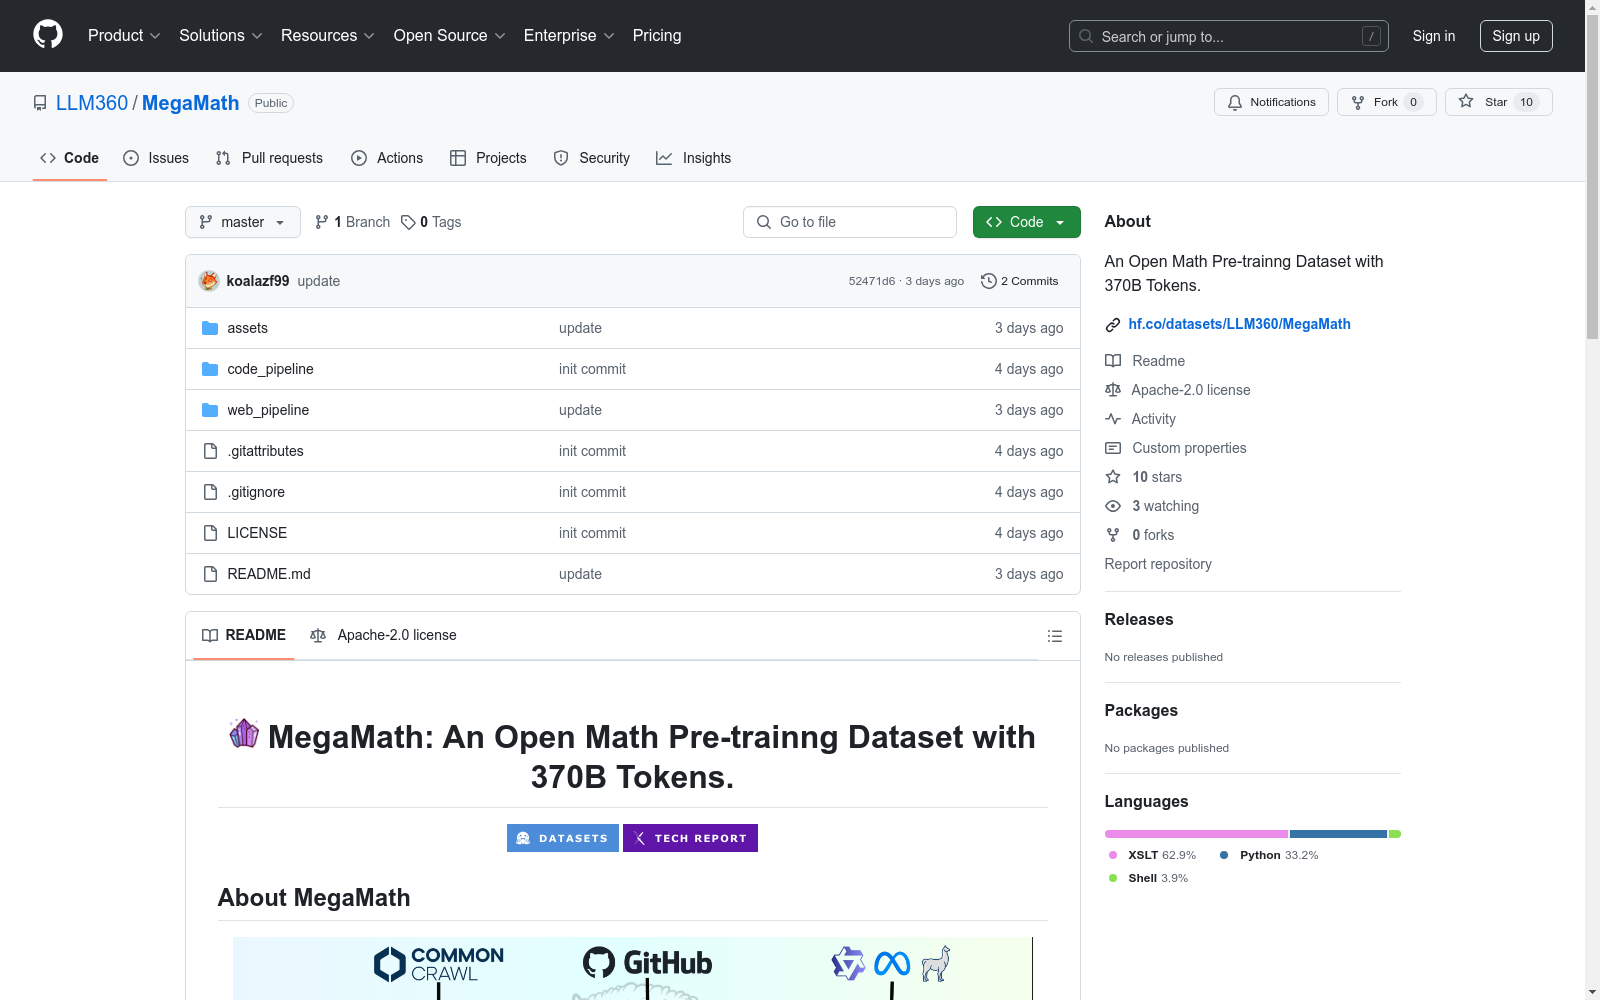Click the Sign in link
Image resolution: width=1600 pixels, height=1000 pixels.
(1434, 36)
